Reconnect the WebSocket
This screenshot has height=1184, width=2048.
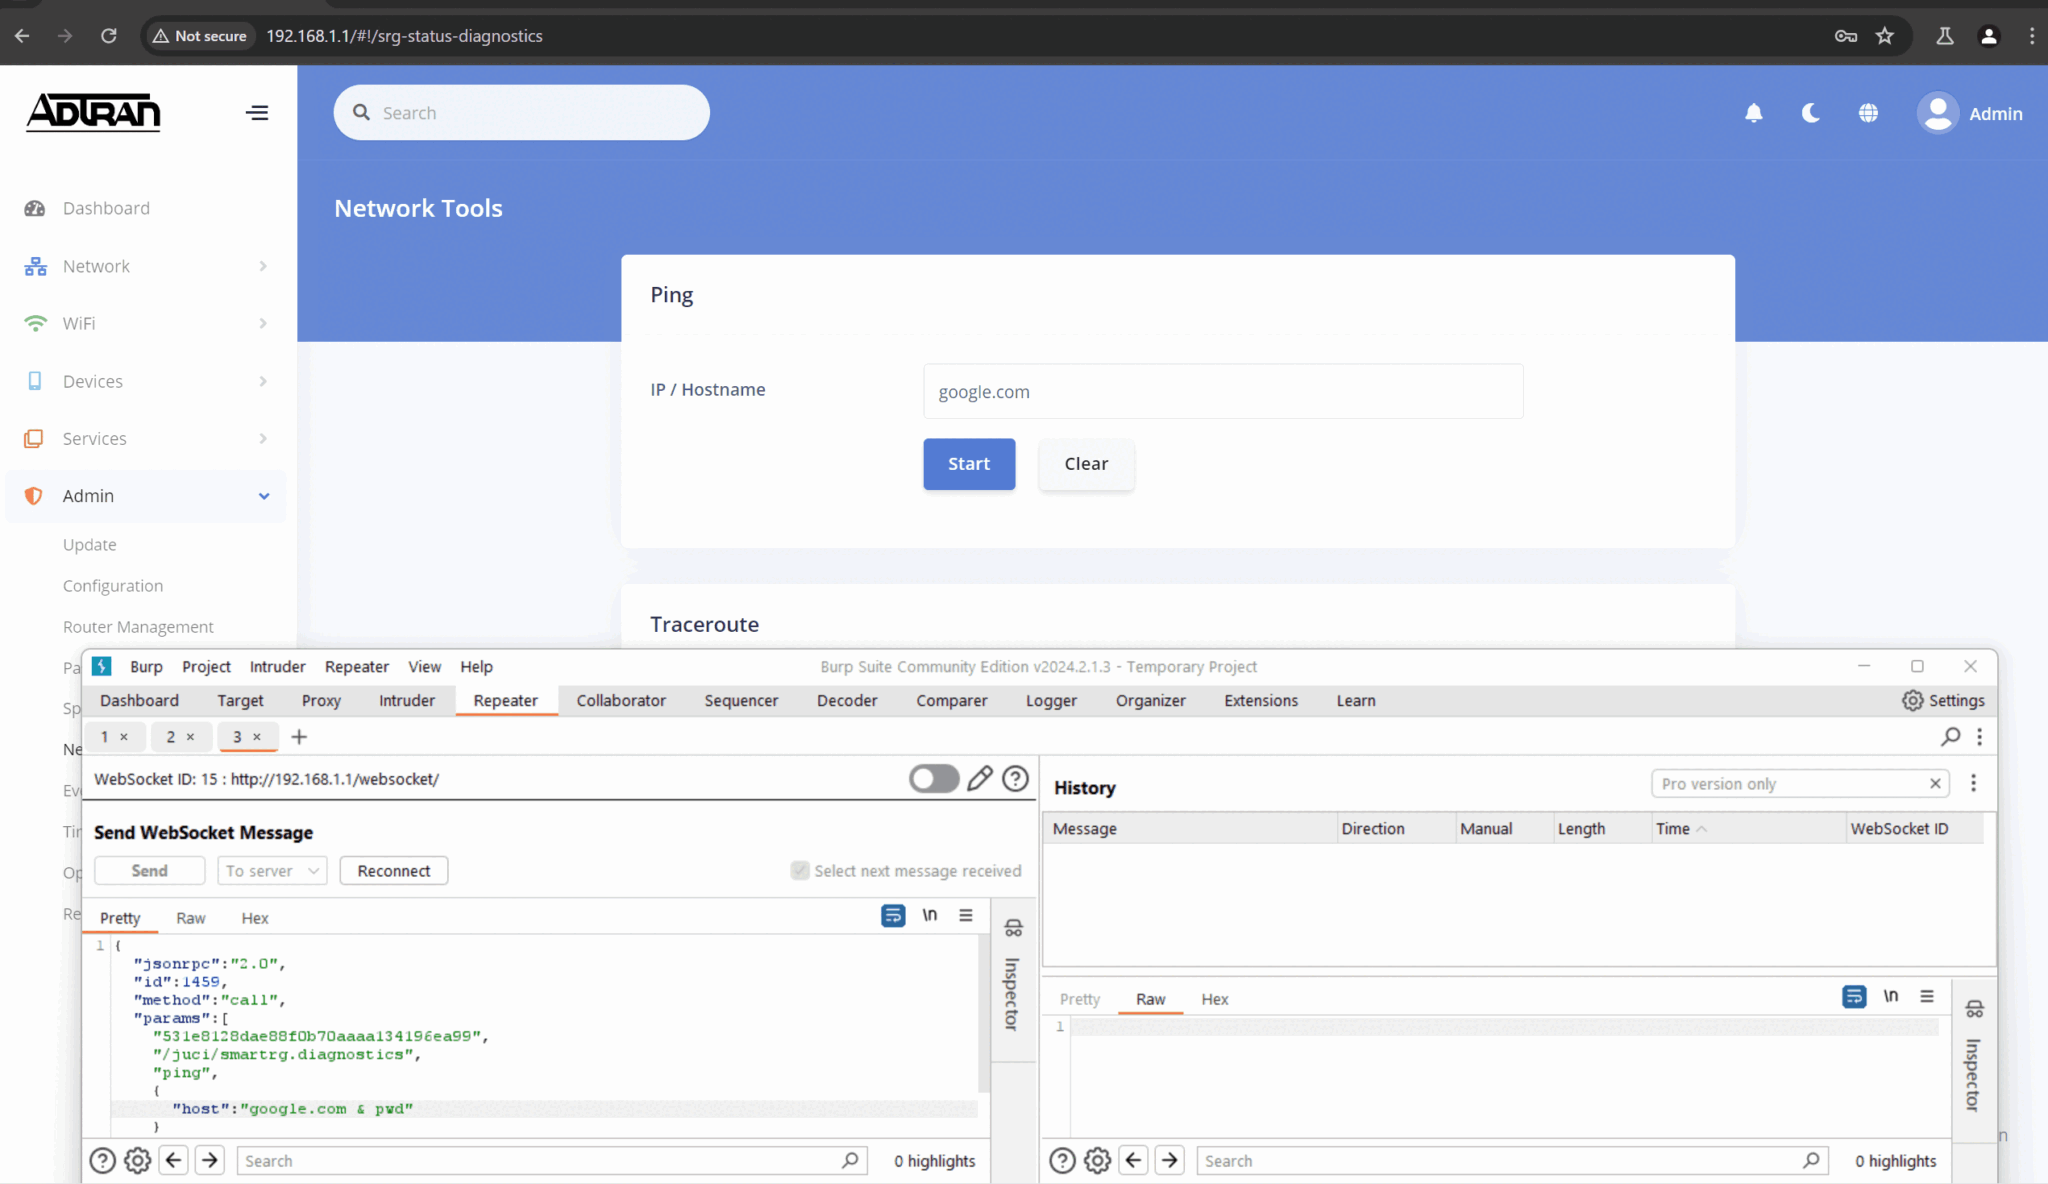(x=393, y=871)
